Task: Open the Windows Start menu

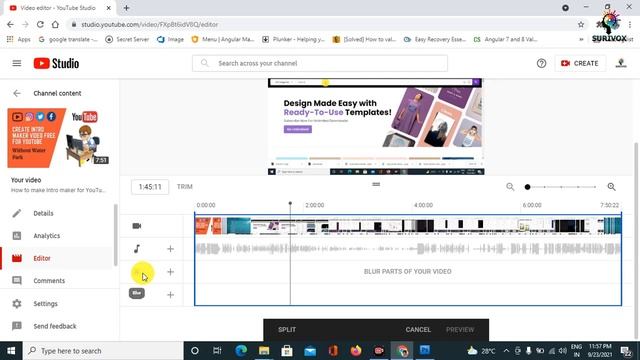Action: (11, 351)
